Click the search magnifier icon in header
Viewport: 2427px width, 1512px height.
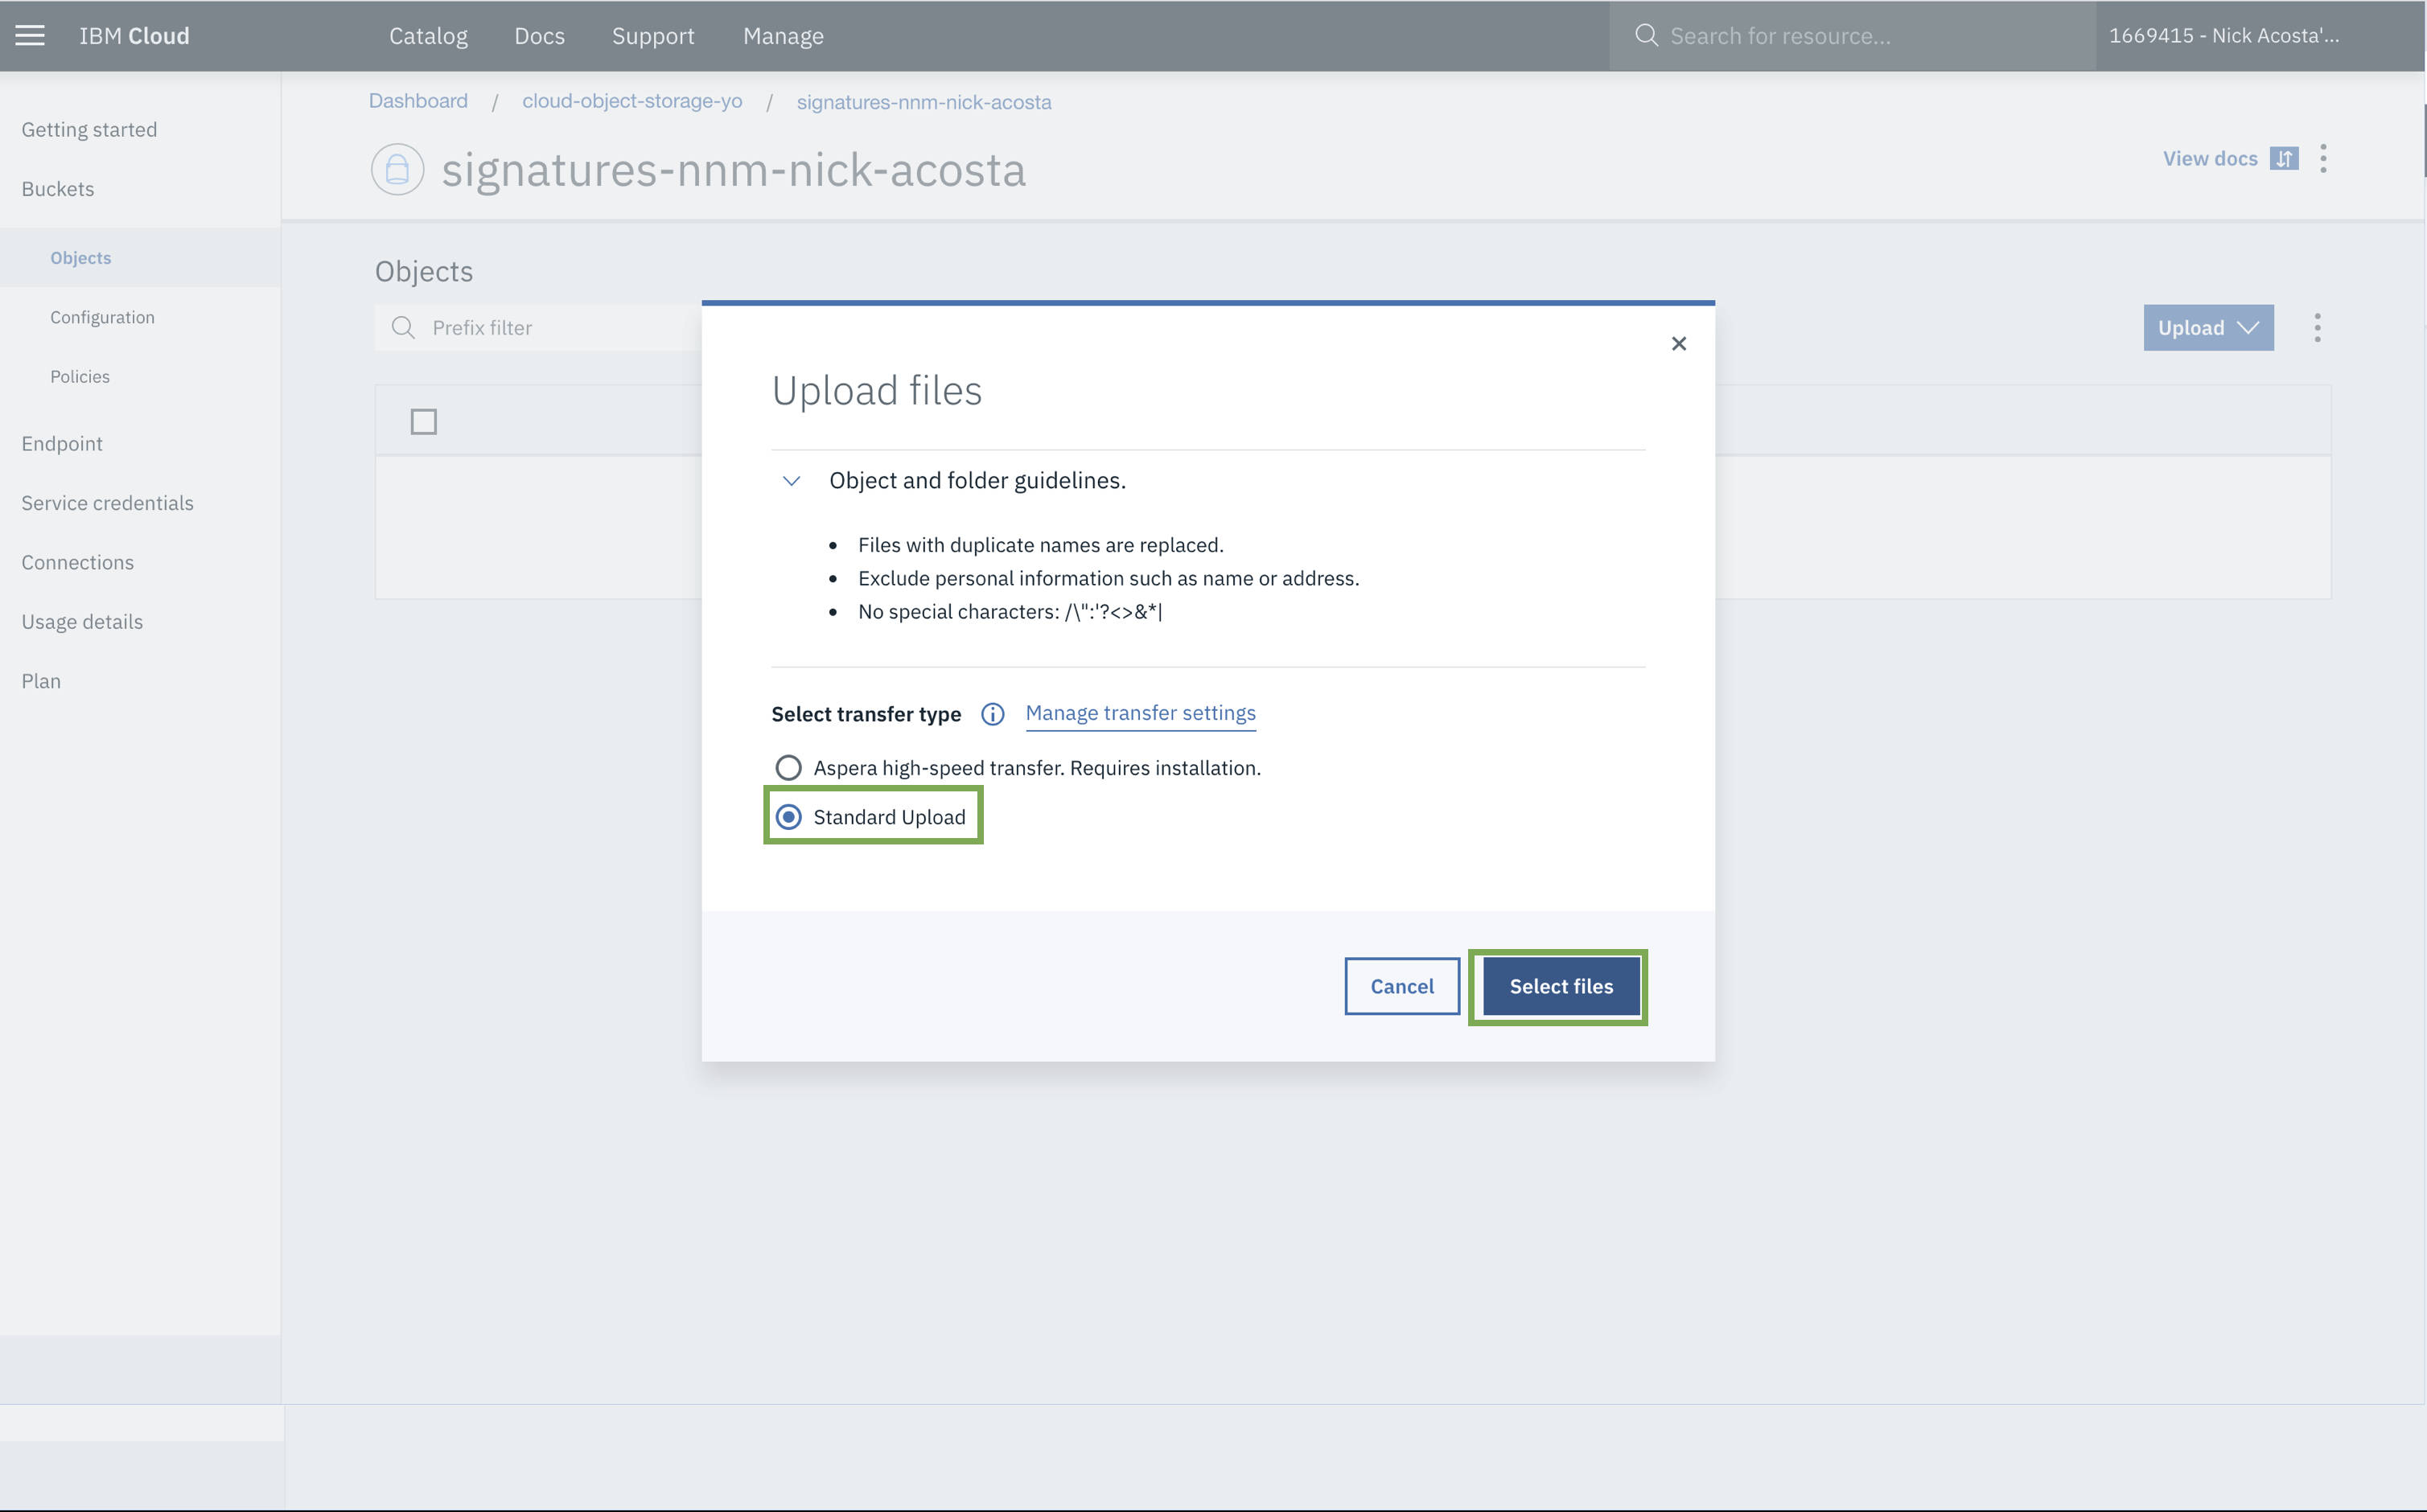coord(1646,36)
